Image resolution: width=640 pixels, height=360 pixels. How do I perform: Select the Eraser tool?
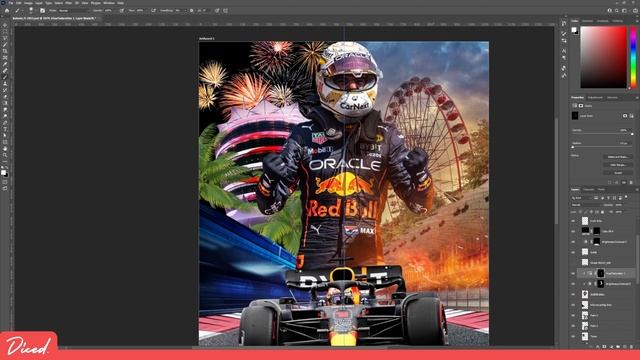[5, 96]
